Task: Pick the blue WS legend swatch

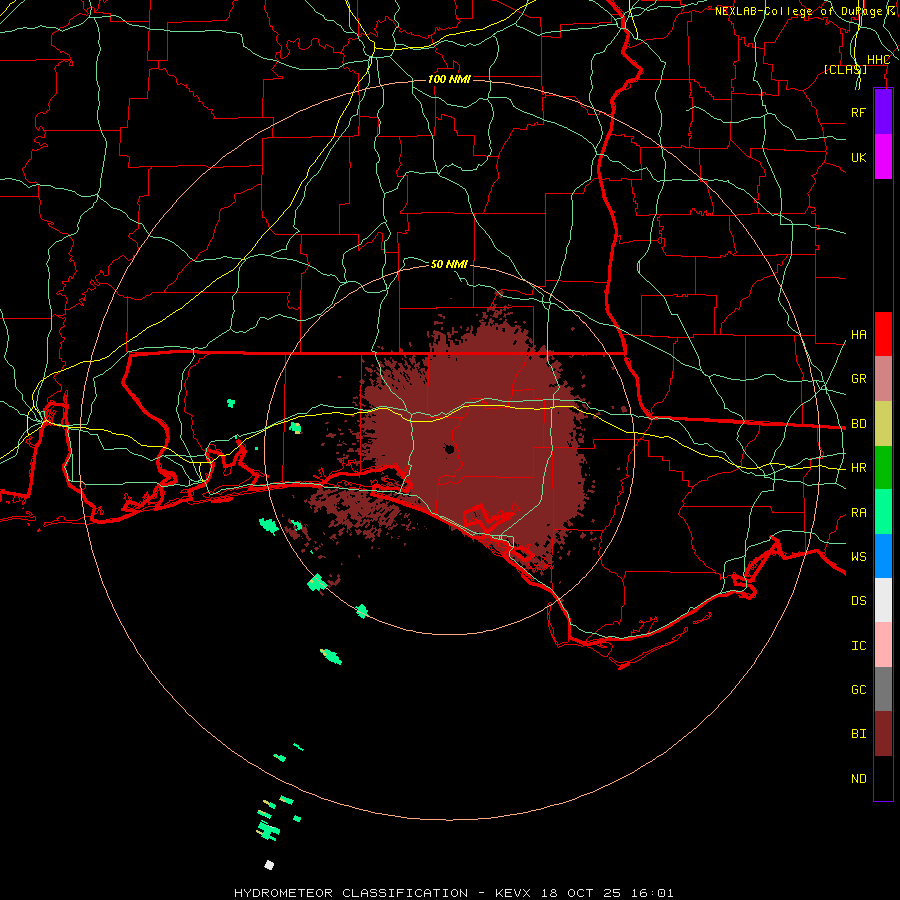Action: [883, 556]
